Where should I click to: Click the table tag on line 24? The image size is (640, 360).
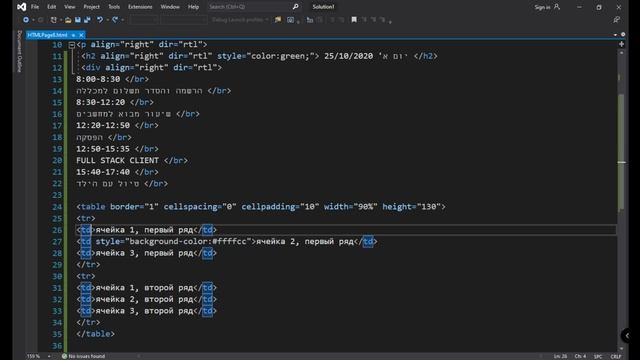coord(93,207)
